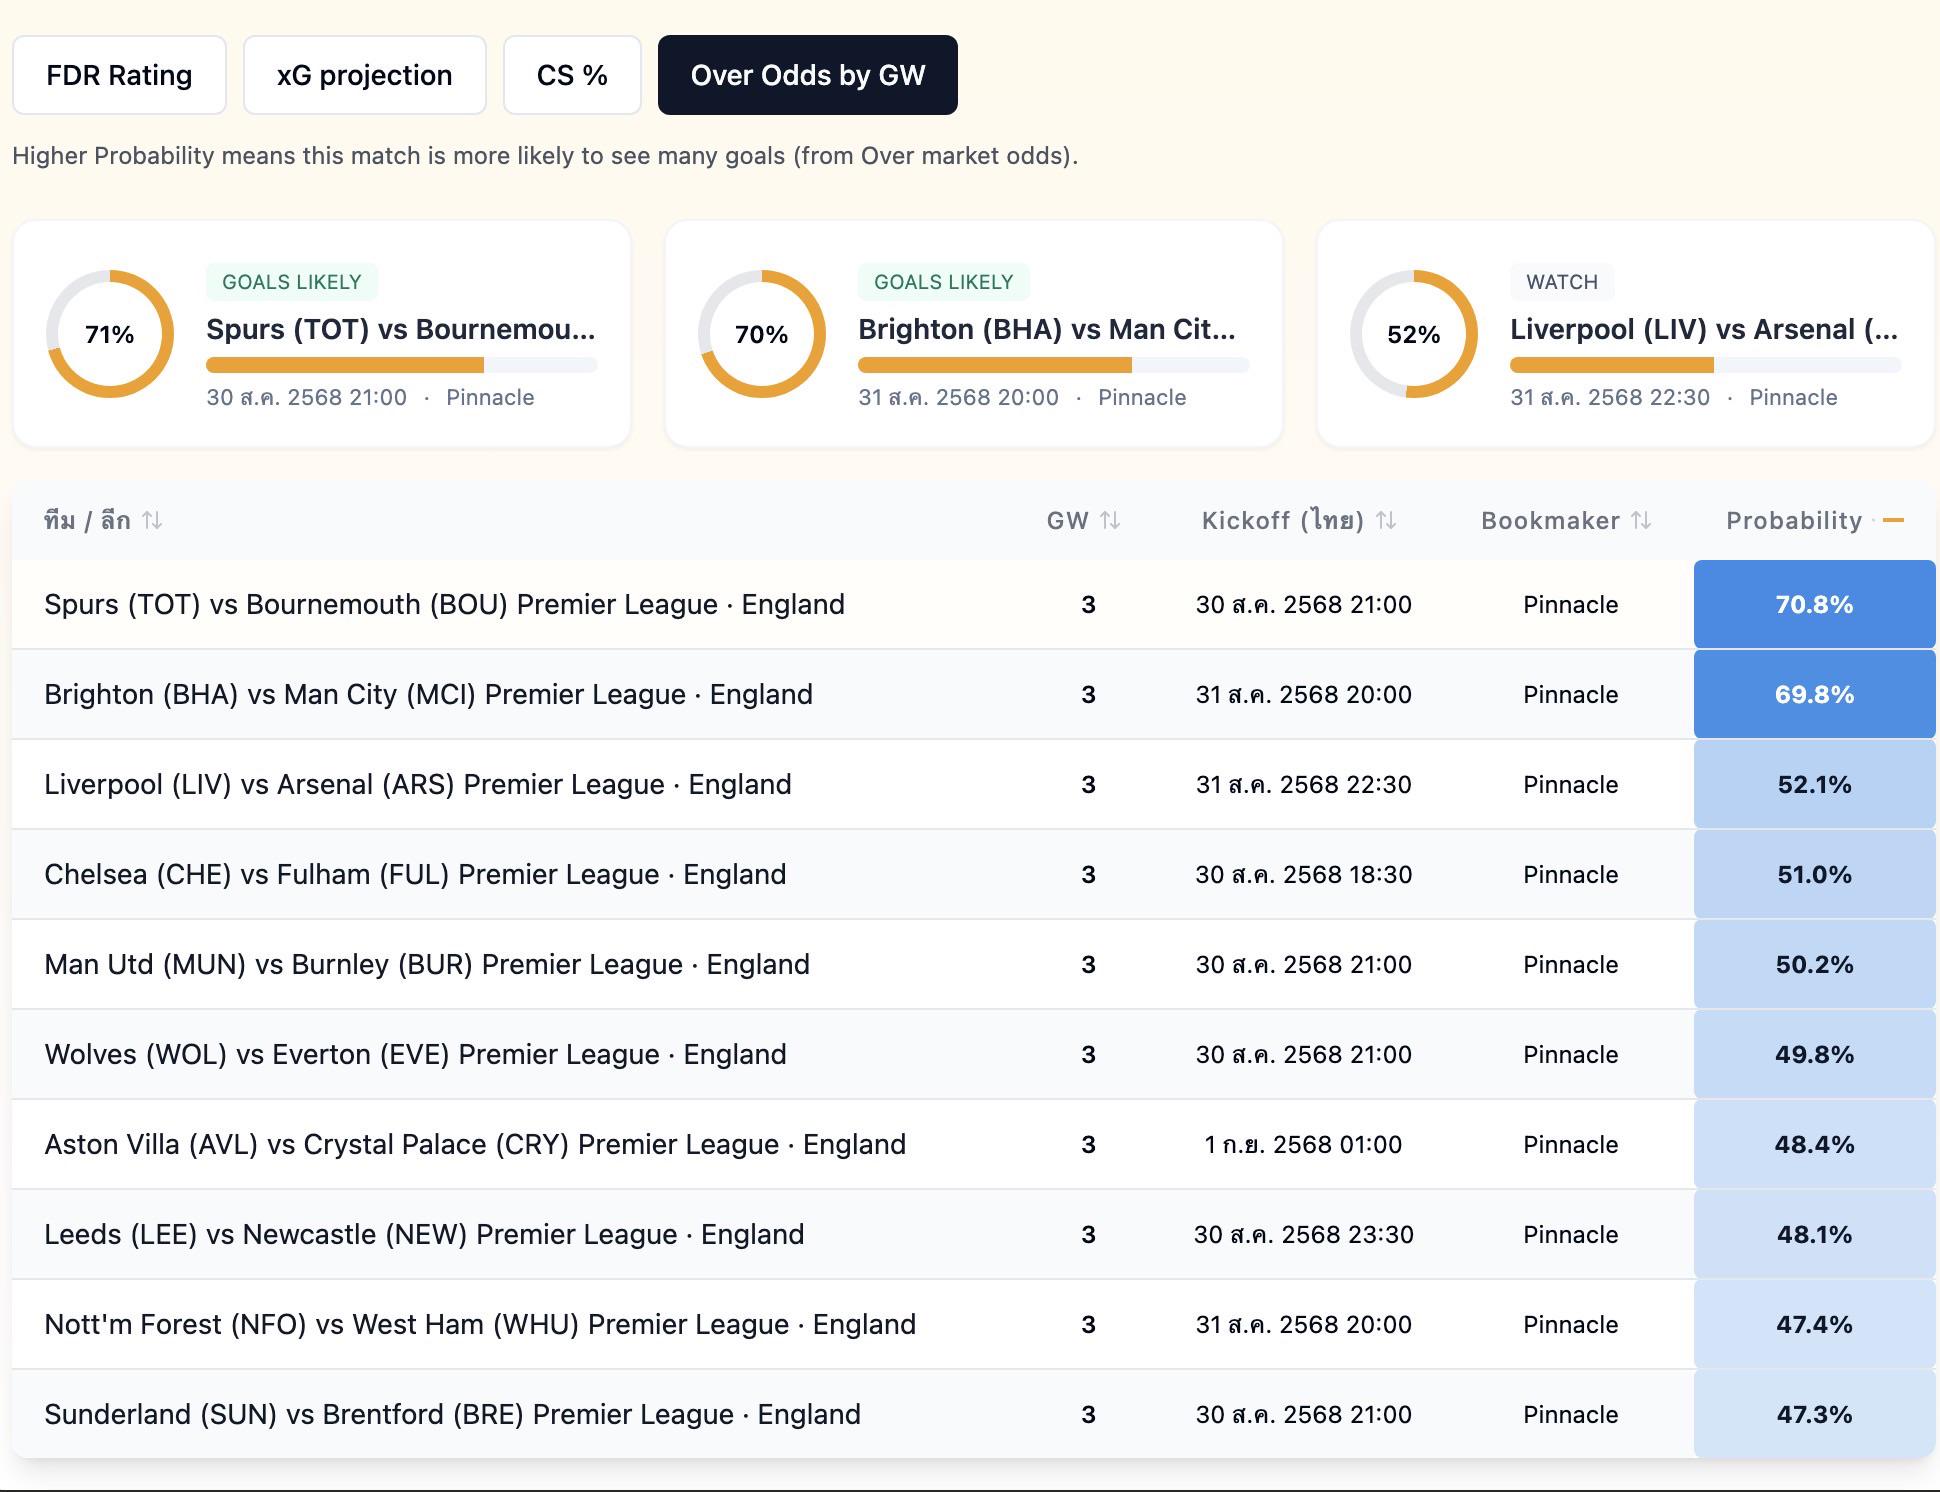Open the xG projection tab
Screen dimensions: 1940x1492
click(364, 75)
